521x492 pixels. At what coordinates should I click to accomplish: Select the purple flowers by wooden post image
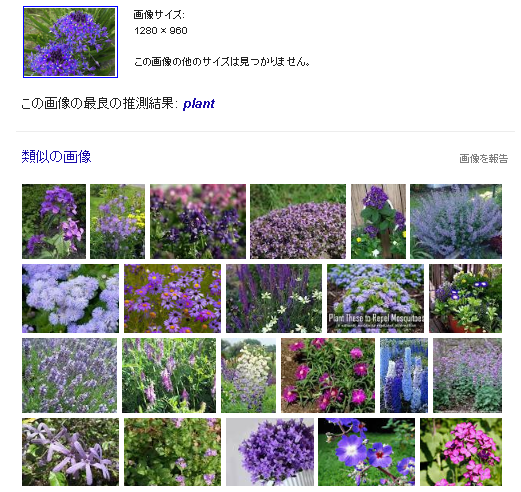378,221
